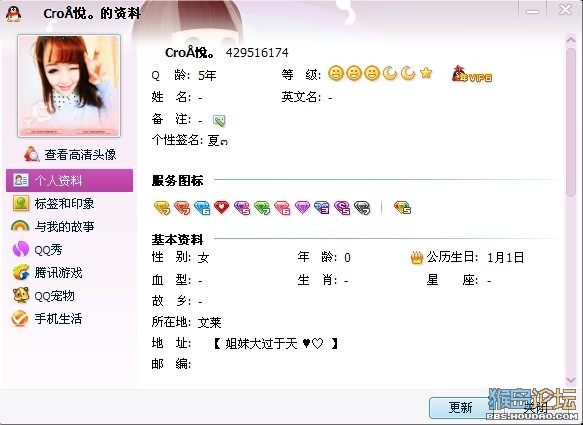This screenshot has height=425, width=583.
Task: Click the annual VIP6 badge icon
Action: click(472, 74)
